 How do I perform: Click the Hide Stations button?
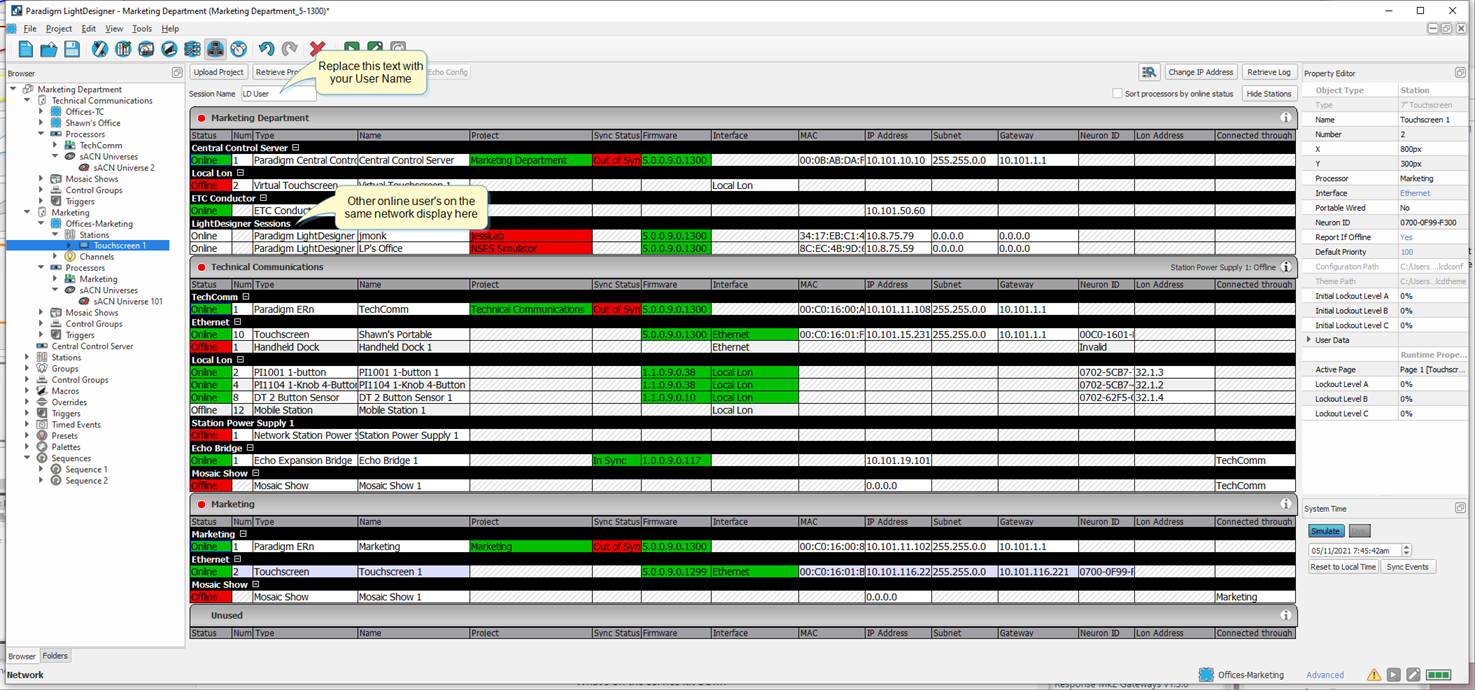(x=1268, y=94)
